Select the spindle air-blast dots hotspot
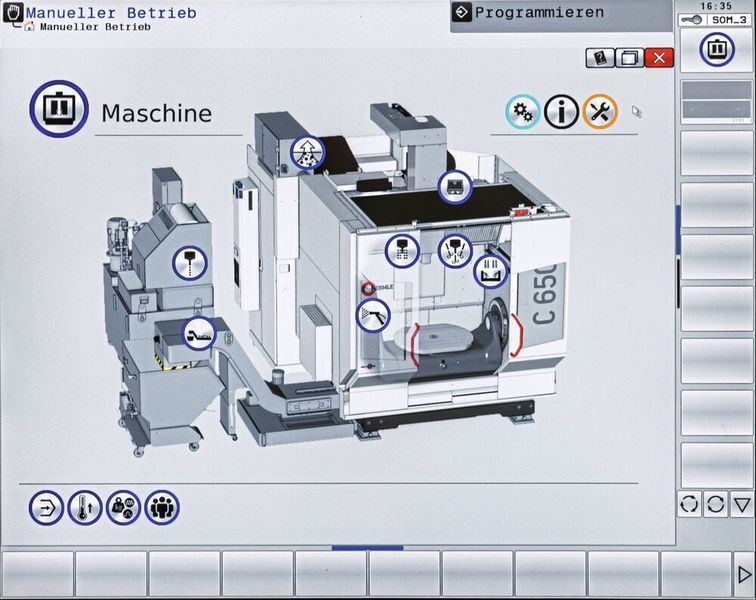Image resolution: width=756 pixels, height=600 pixels. pos(402,251)
